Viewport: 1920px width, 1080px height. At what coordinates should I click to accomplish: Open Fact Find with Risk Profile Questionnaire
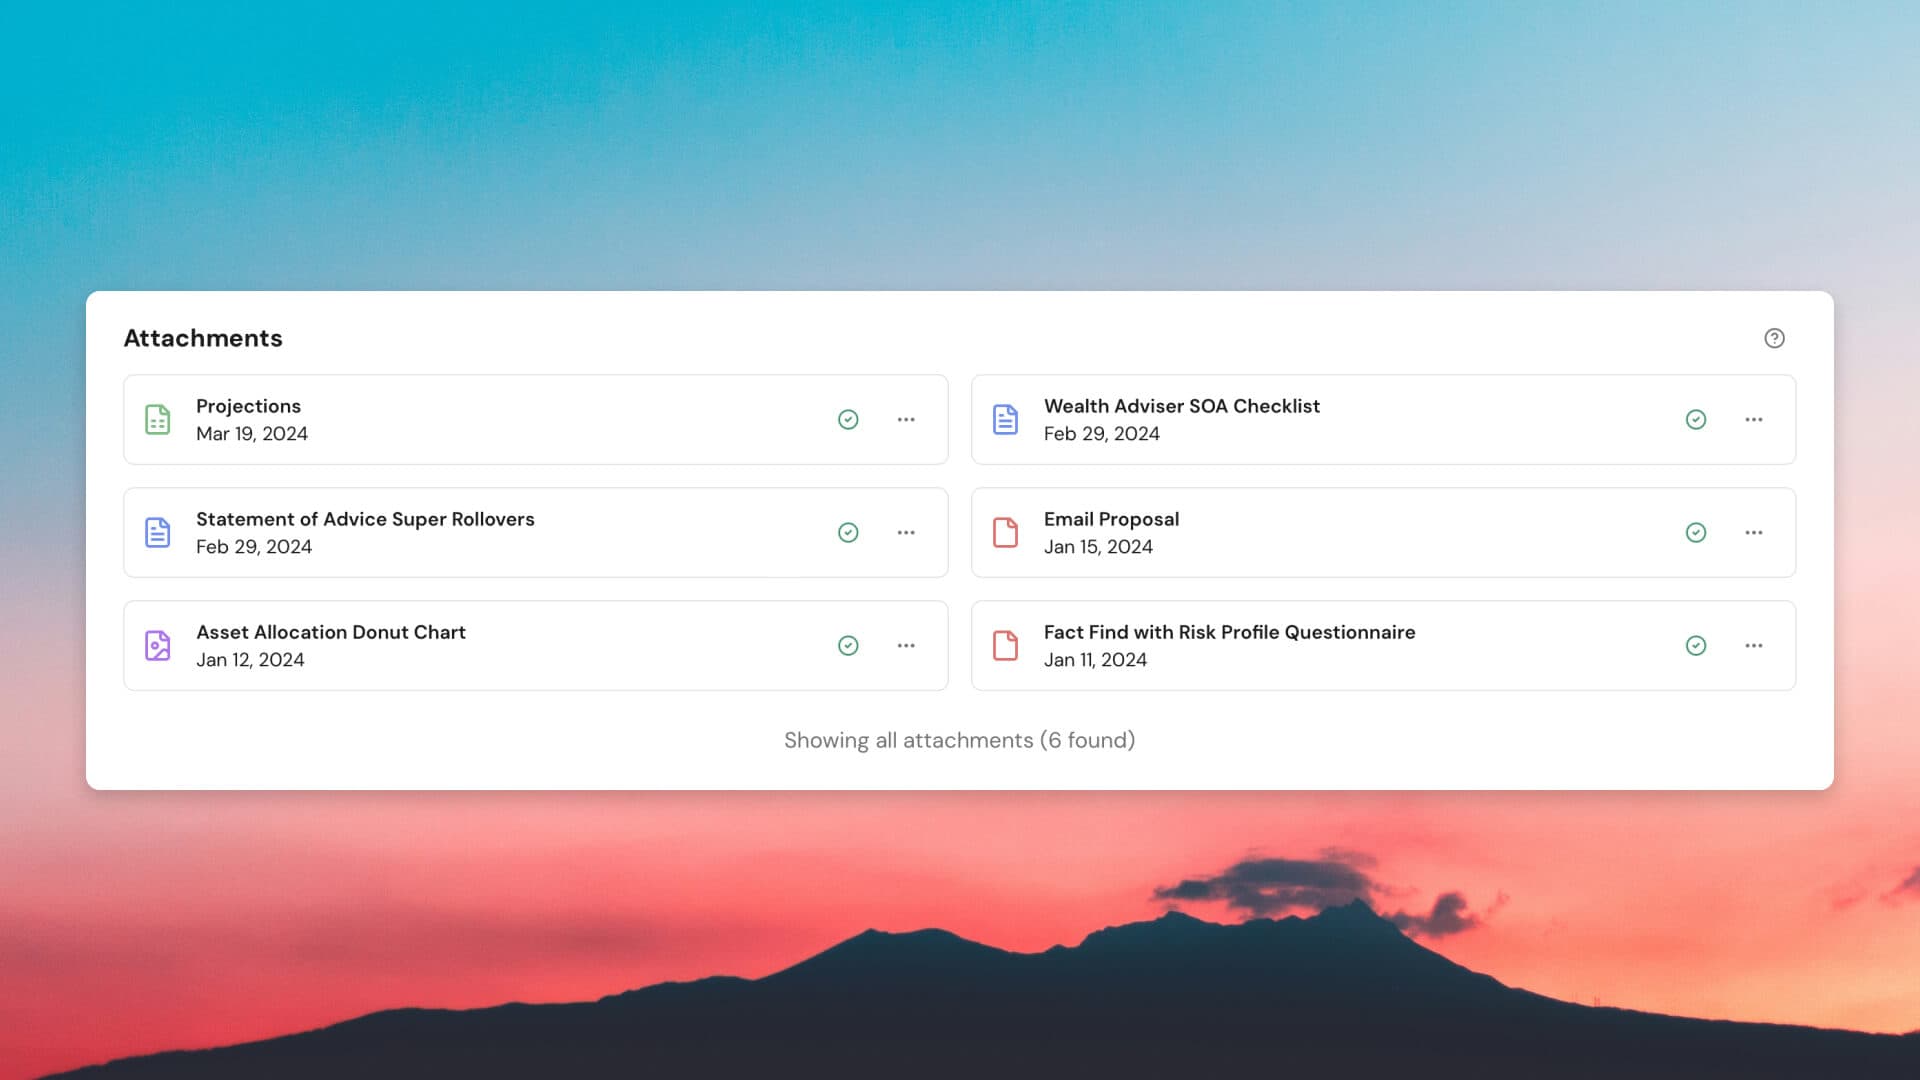(1229, 632)
